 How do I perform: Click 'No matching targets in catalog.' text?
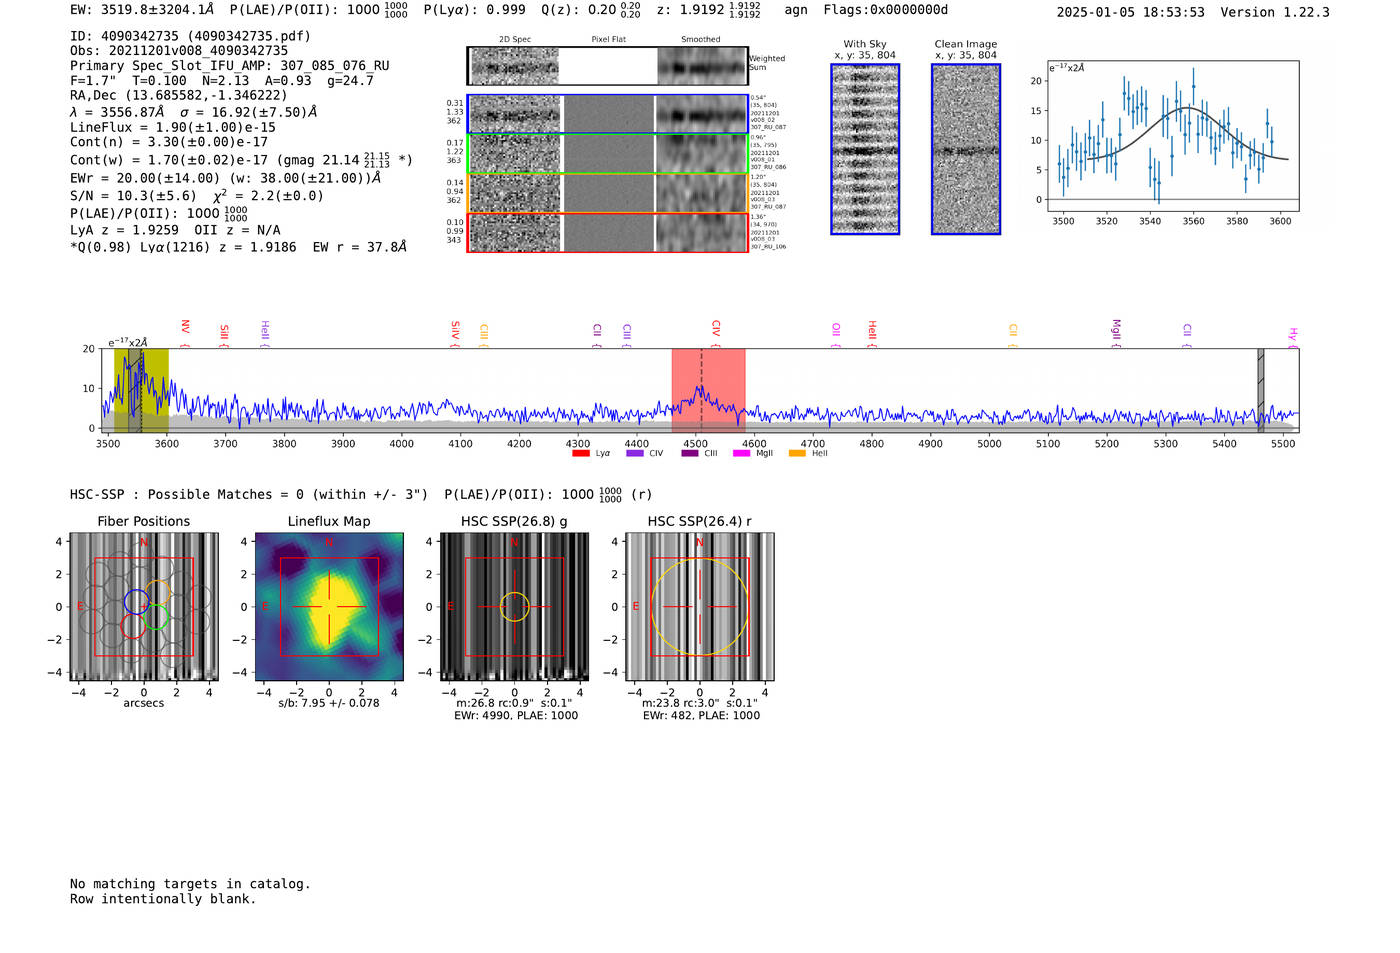pyautogui.click(x=190, y=884)
